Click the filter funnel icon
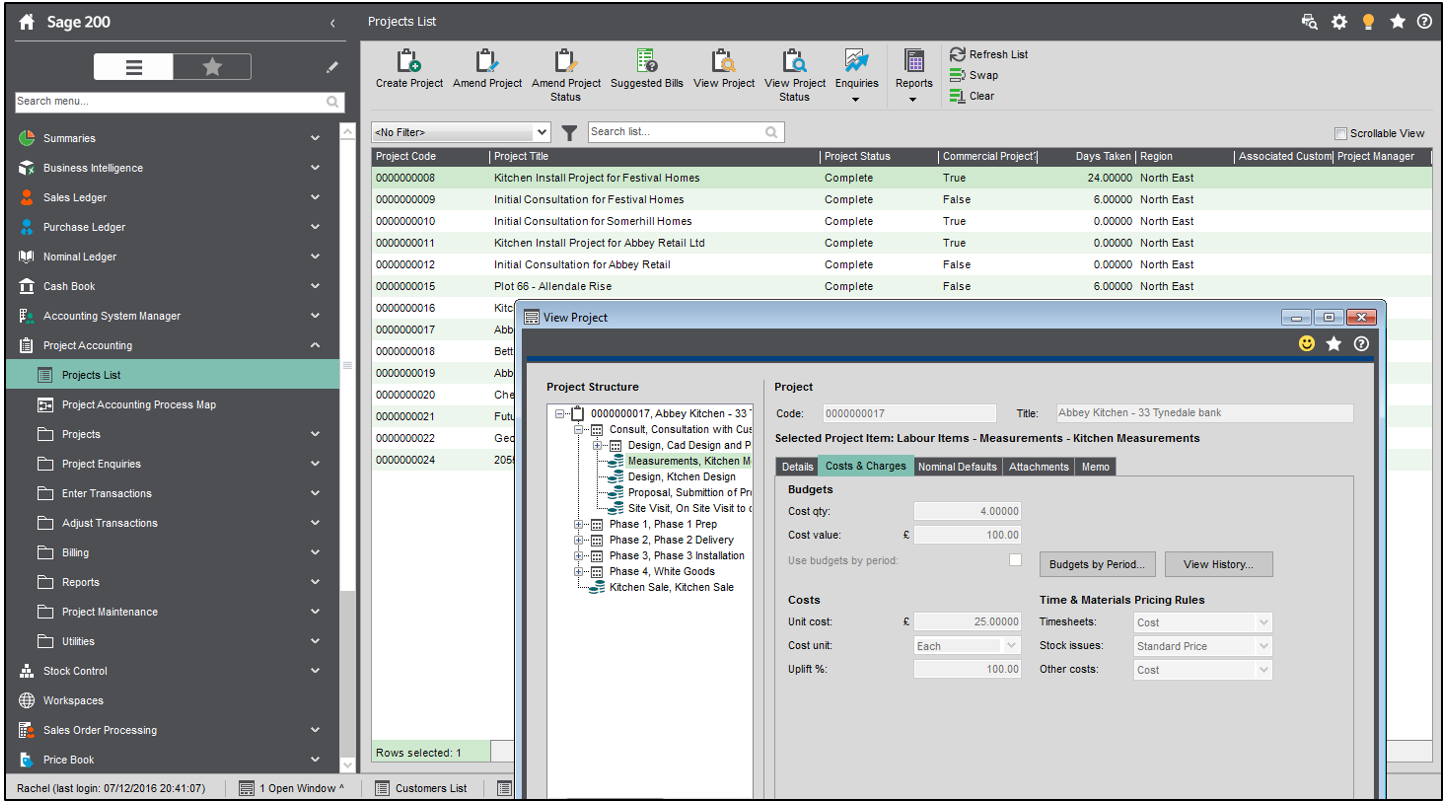This screenshot has height=802, width=1446. 569,132
